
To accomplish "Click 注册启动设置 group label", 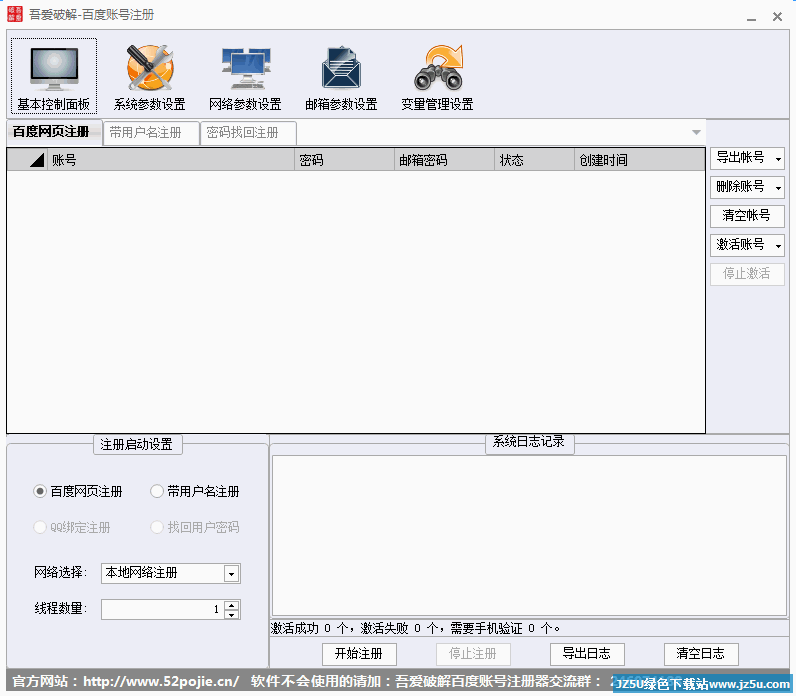I will click(x=137, y=445).
